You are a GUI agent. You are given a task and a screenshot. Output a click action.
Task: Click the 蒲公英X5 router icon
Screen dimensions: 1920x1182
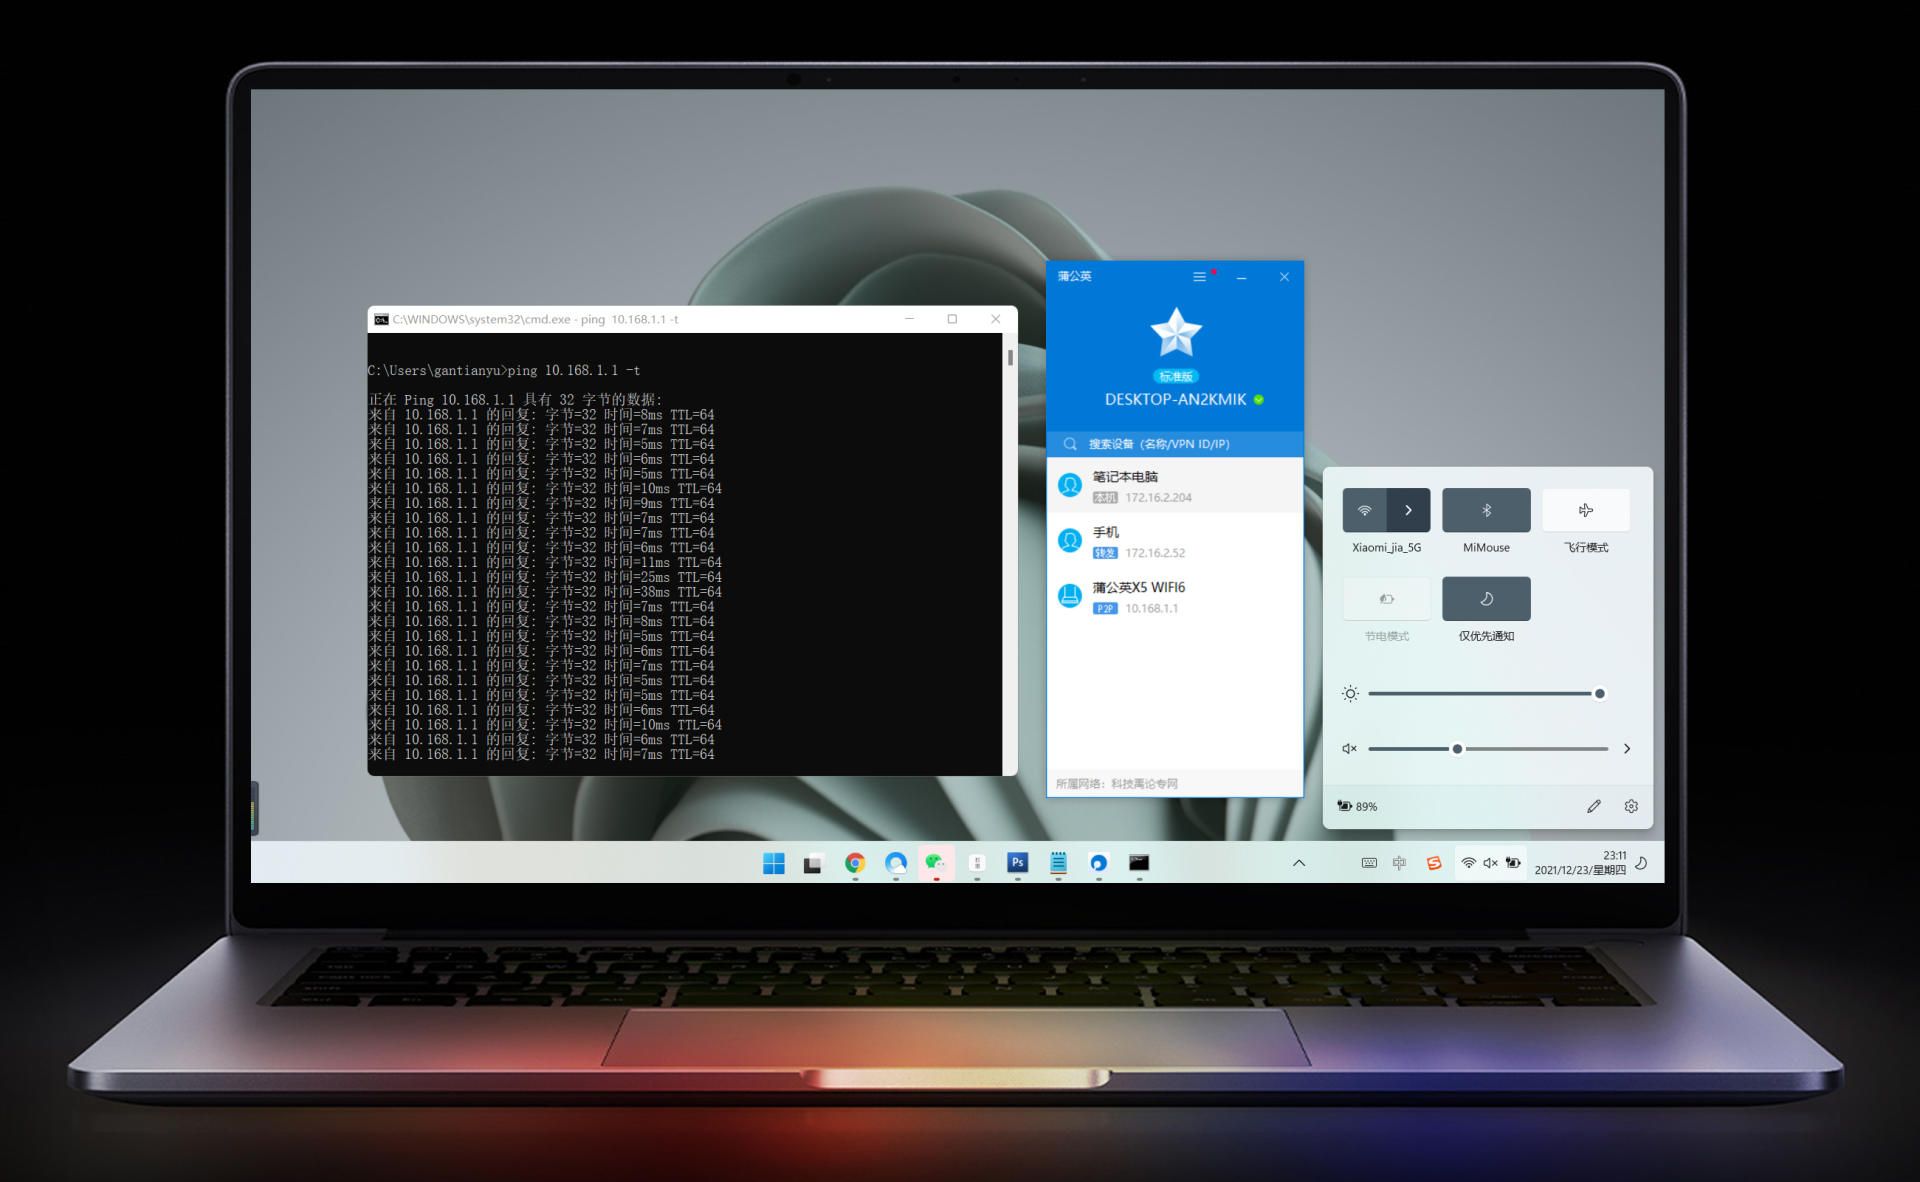(1070, 597)
